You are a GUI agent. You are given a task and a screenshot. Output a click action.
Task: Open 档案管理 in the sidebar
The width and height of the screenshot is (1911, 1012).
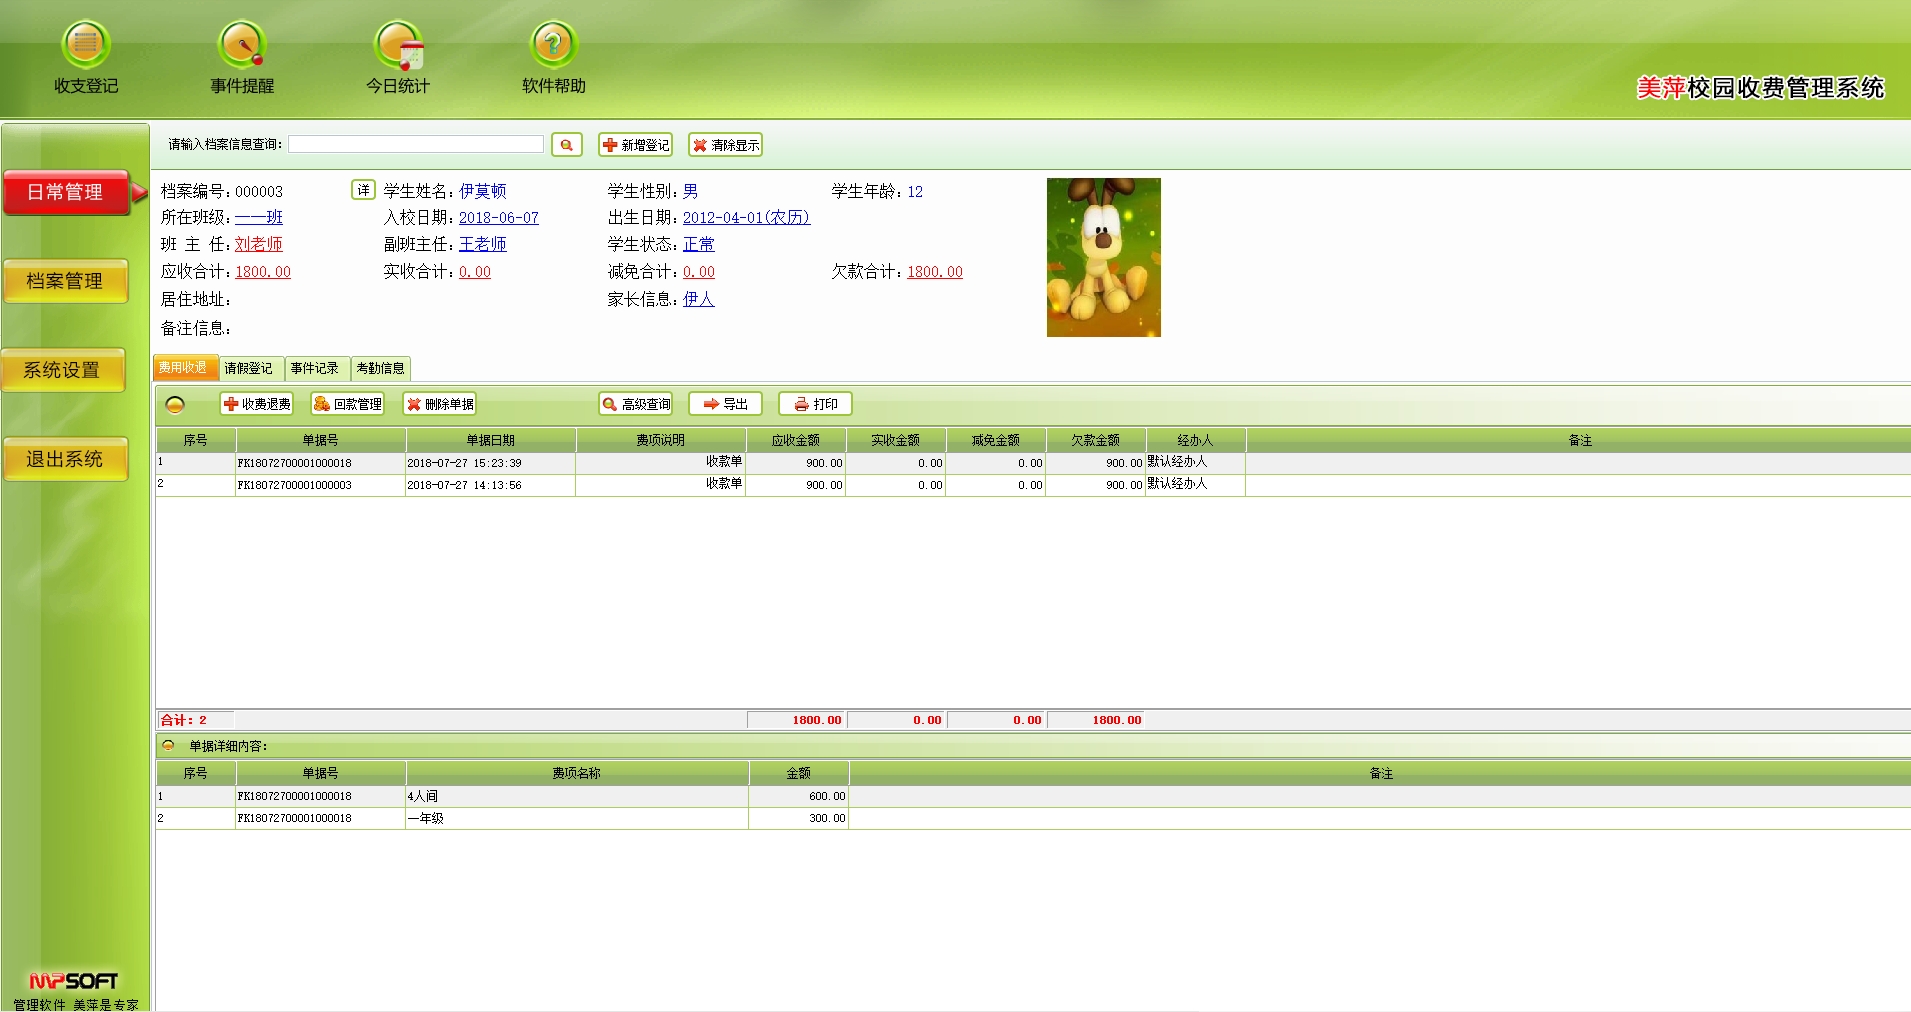pyautogui.click(x=65, y=281)
